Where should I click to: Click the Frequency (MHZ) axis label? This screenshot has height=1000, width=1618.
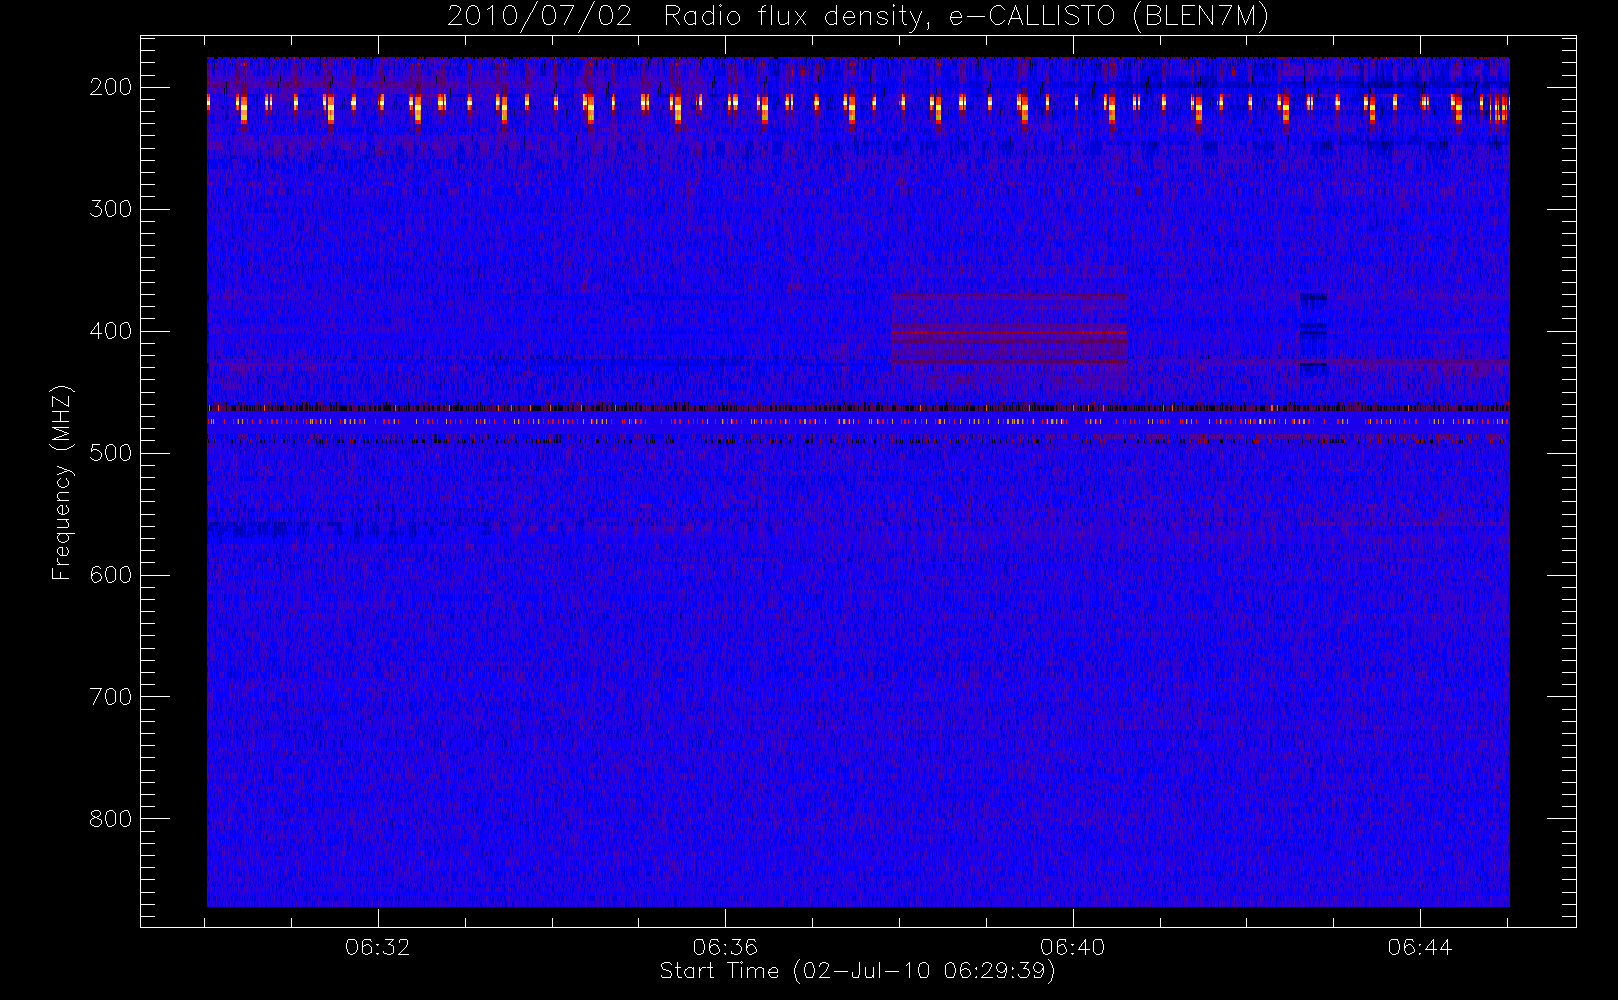[62, 482]
